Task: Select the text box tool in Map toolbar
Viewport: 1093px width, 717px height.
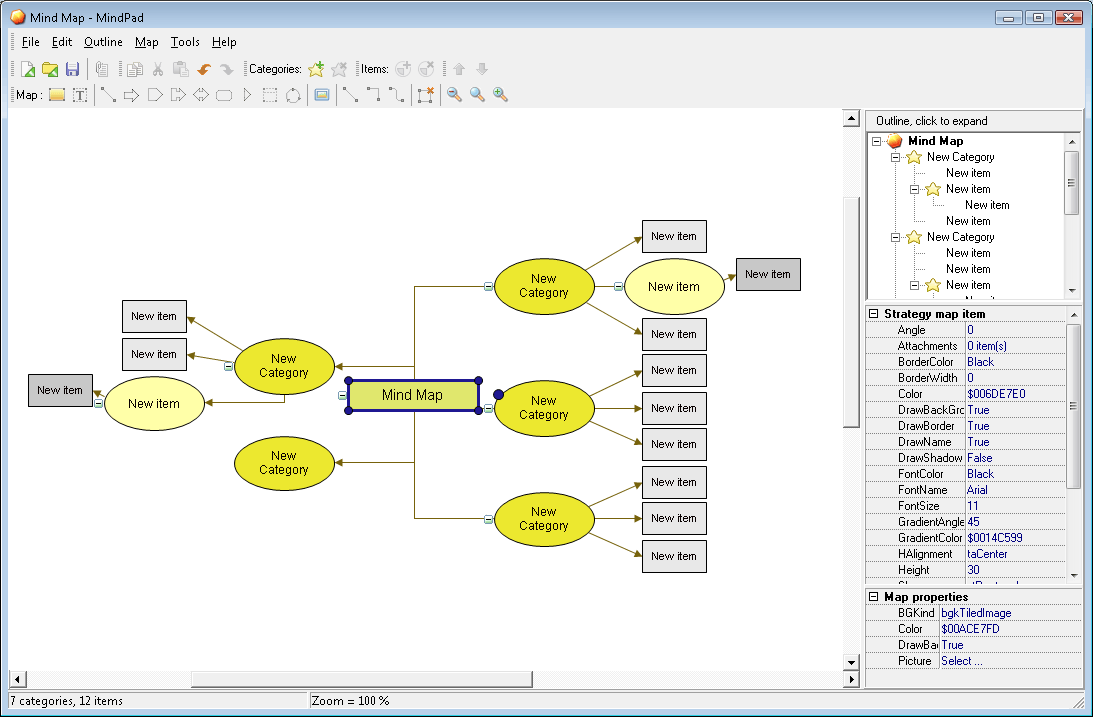Action: tap(80, 95)
